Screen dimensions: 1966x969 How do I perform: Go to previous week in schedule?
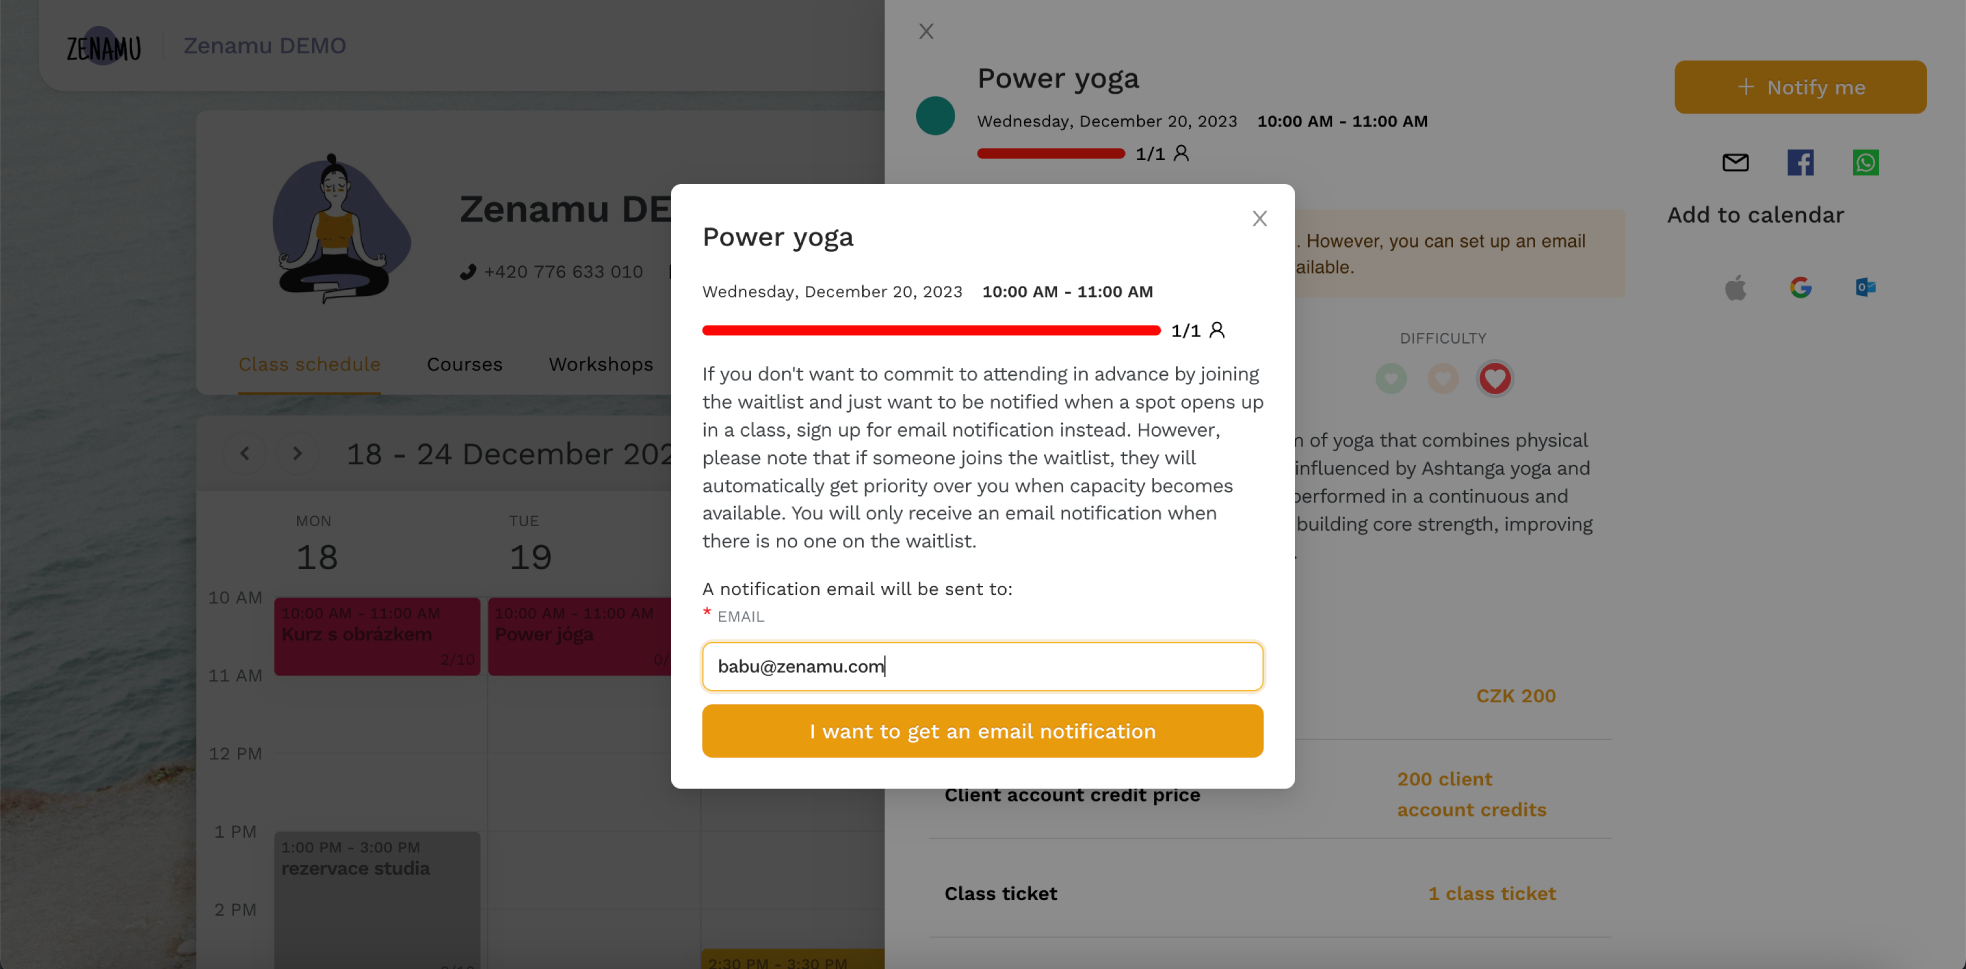[245, 453]
